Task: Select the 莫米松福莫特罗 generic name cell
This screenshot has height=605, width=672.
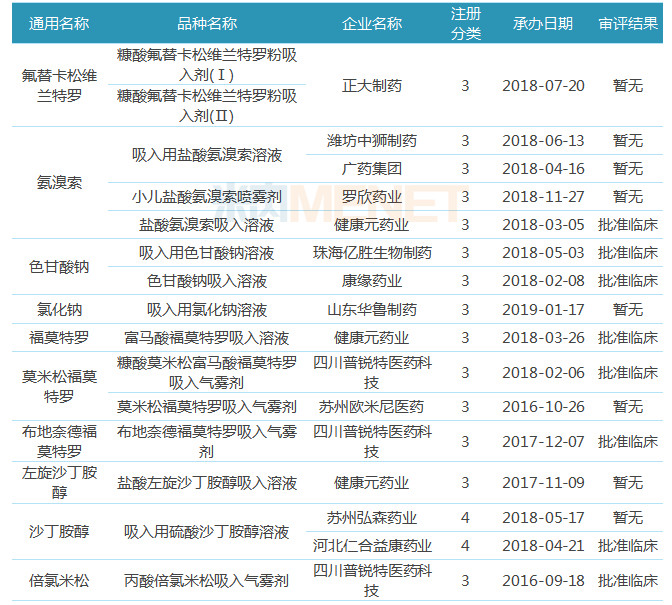Action: pyautogui.click(x=59, y=386)
